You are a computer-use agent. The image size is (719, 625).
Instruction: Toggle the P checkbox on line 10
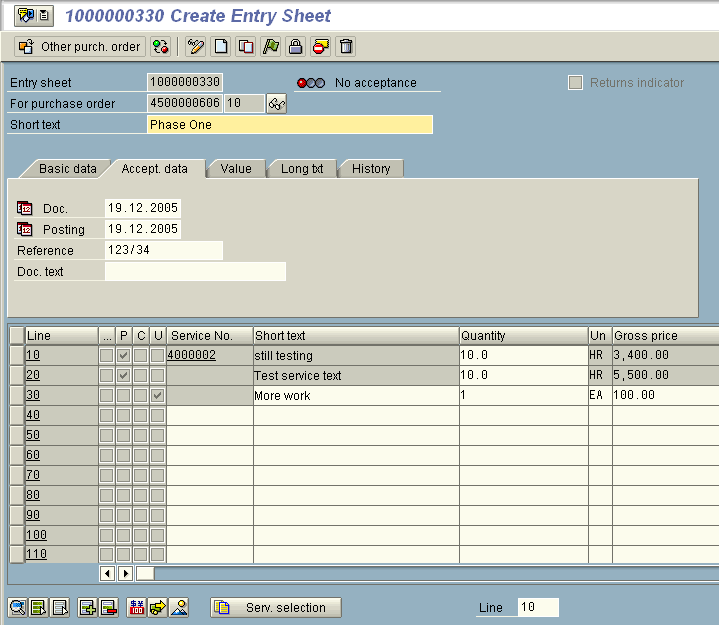(x=124, y=355)
